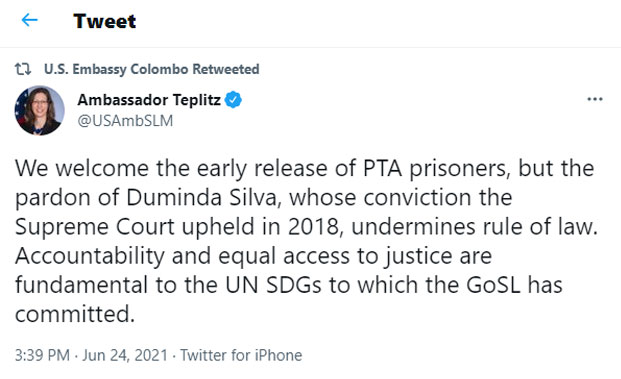Click the U.S. Embassy Colombo Retweeted label
This screenshot has width=621, height=379.
click(x=152, y=69)
